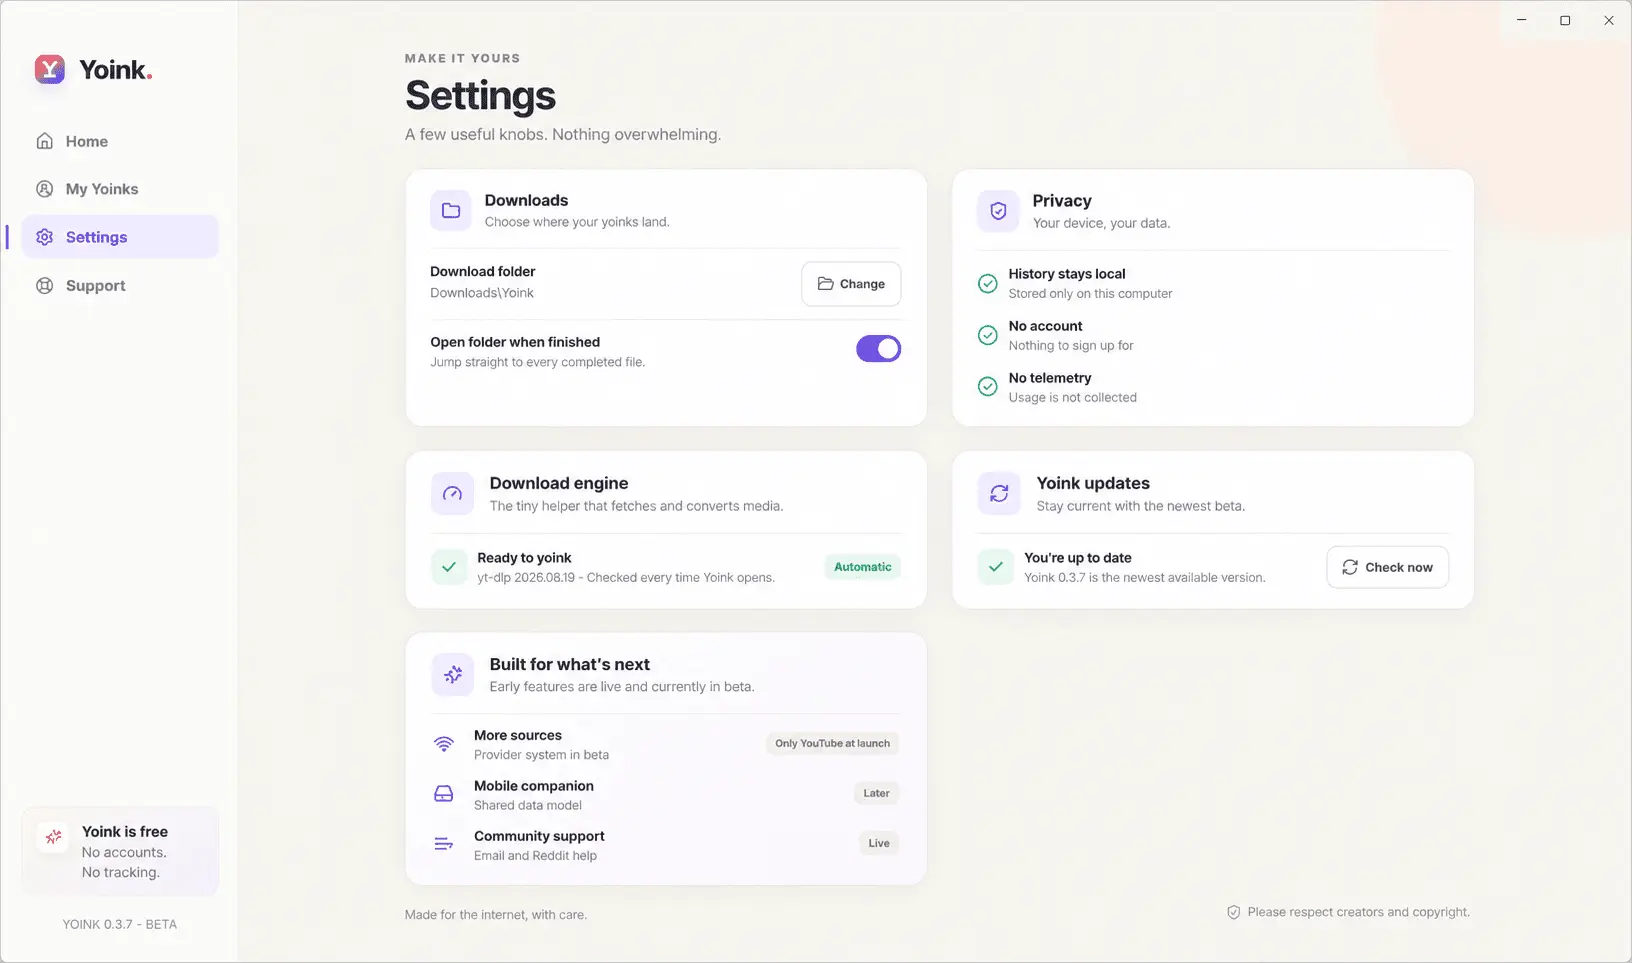Click the Check now button
The image size is (1632, 963).
1387,567
